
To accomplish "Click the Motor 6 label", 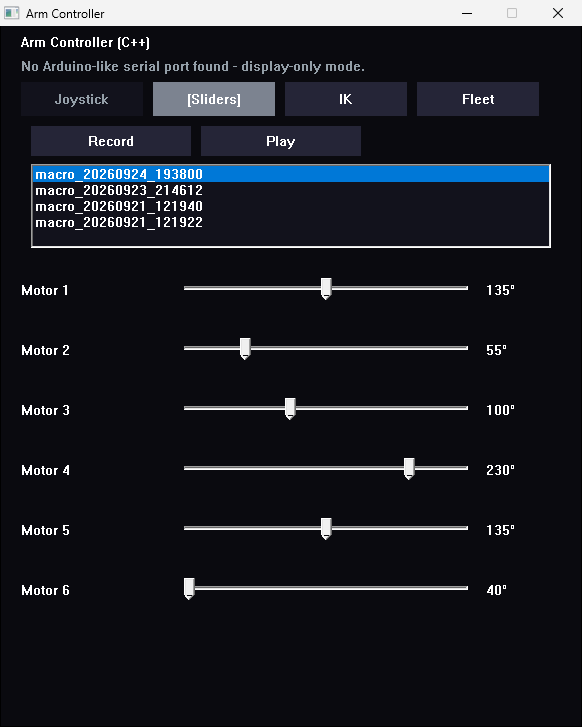I will click(45, 590).
